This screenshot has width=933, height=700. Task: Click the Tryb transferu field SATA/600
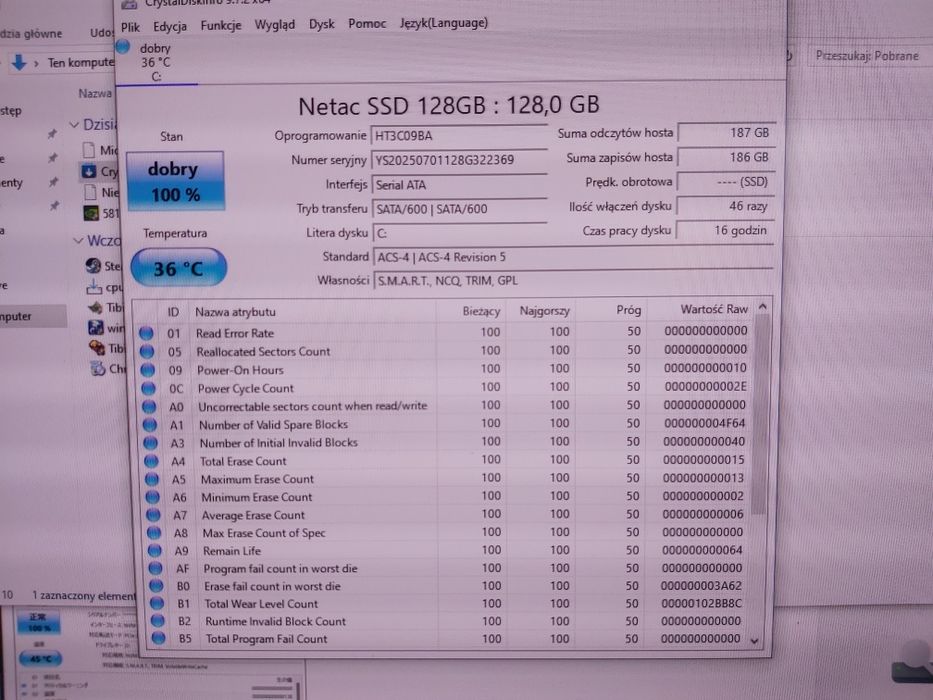pyautogui.click(x=459, y=210)
